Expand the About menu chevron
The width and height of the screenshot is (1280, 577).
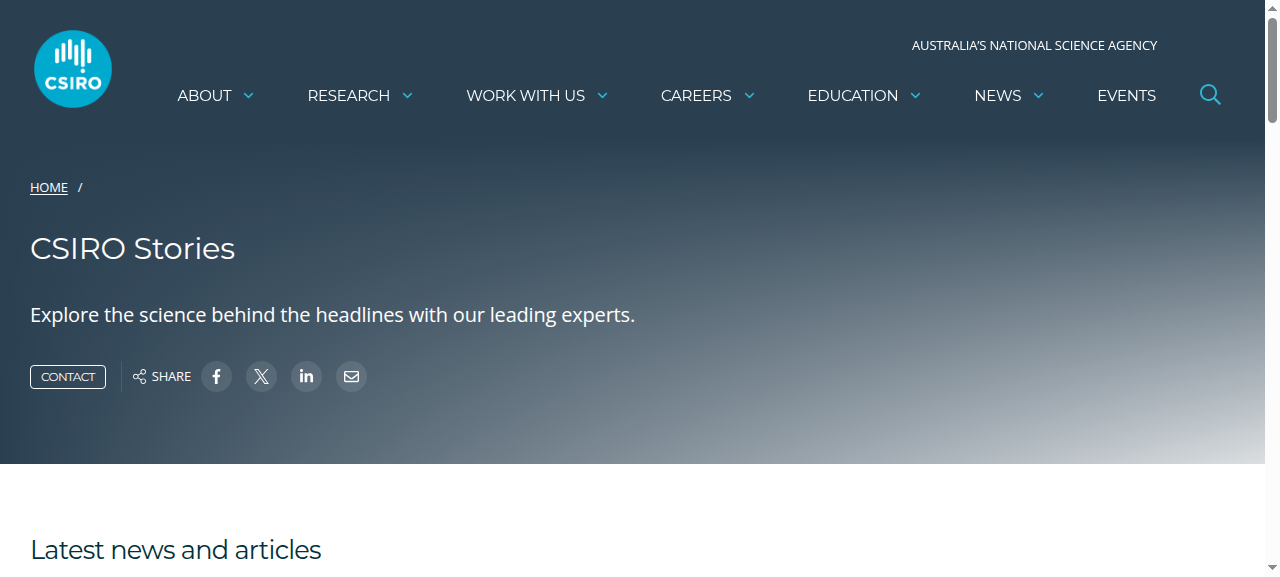click(x=249, y=96)
